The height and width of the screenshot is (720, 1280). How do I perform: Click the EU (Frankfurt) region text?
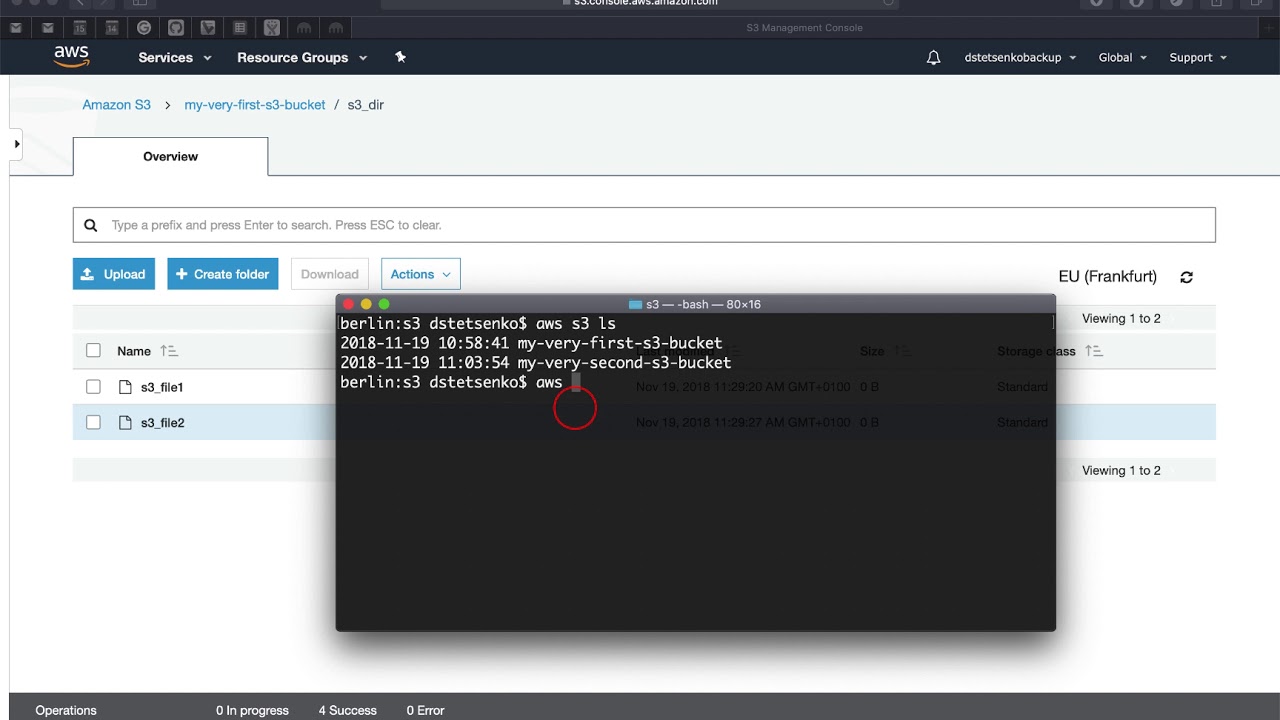[1107, 277]
